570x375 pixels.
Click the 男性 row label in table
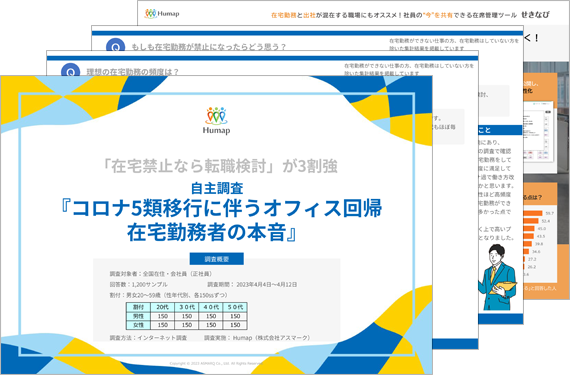point(139,316)
